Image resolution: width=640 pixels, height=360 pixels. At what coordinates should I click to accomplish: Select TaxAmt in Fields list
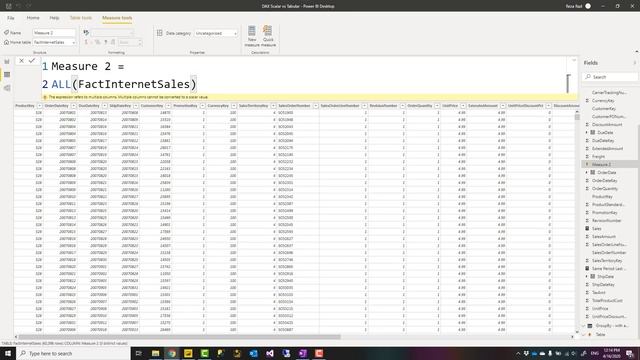click(599, 293)
